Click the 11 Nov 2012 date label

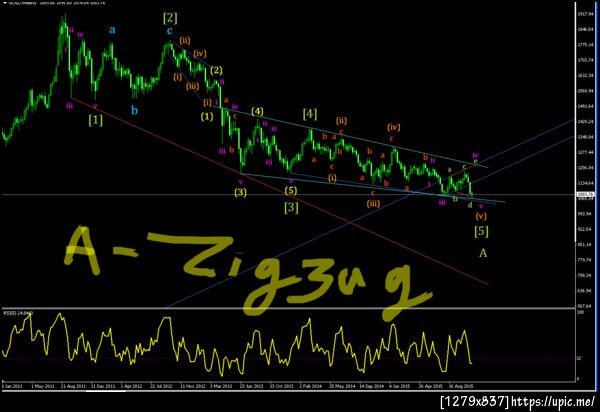[193, 386]
